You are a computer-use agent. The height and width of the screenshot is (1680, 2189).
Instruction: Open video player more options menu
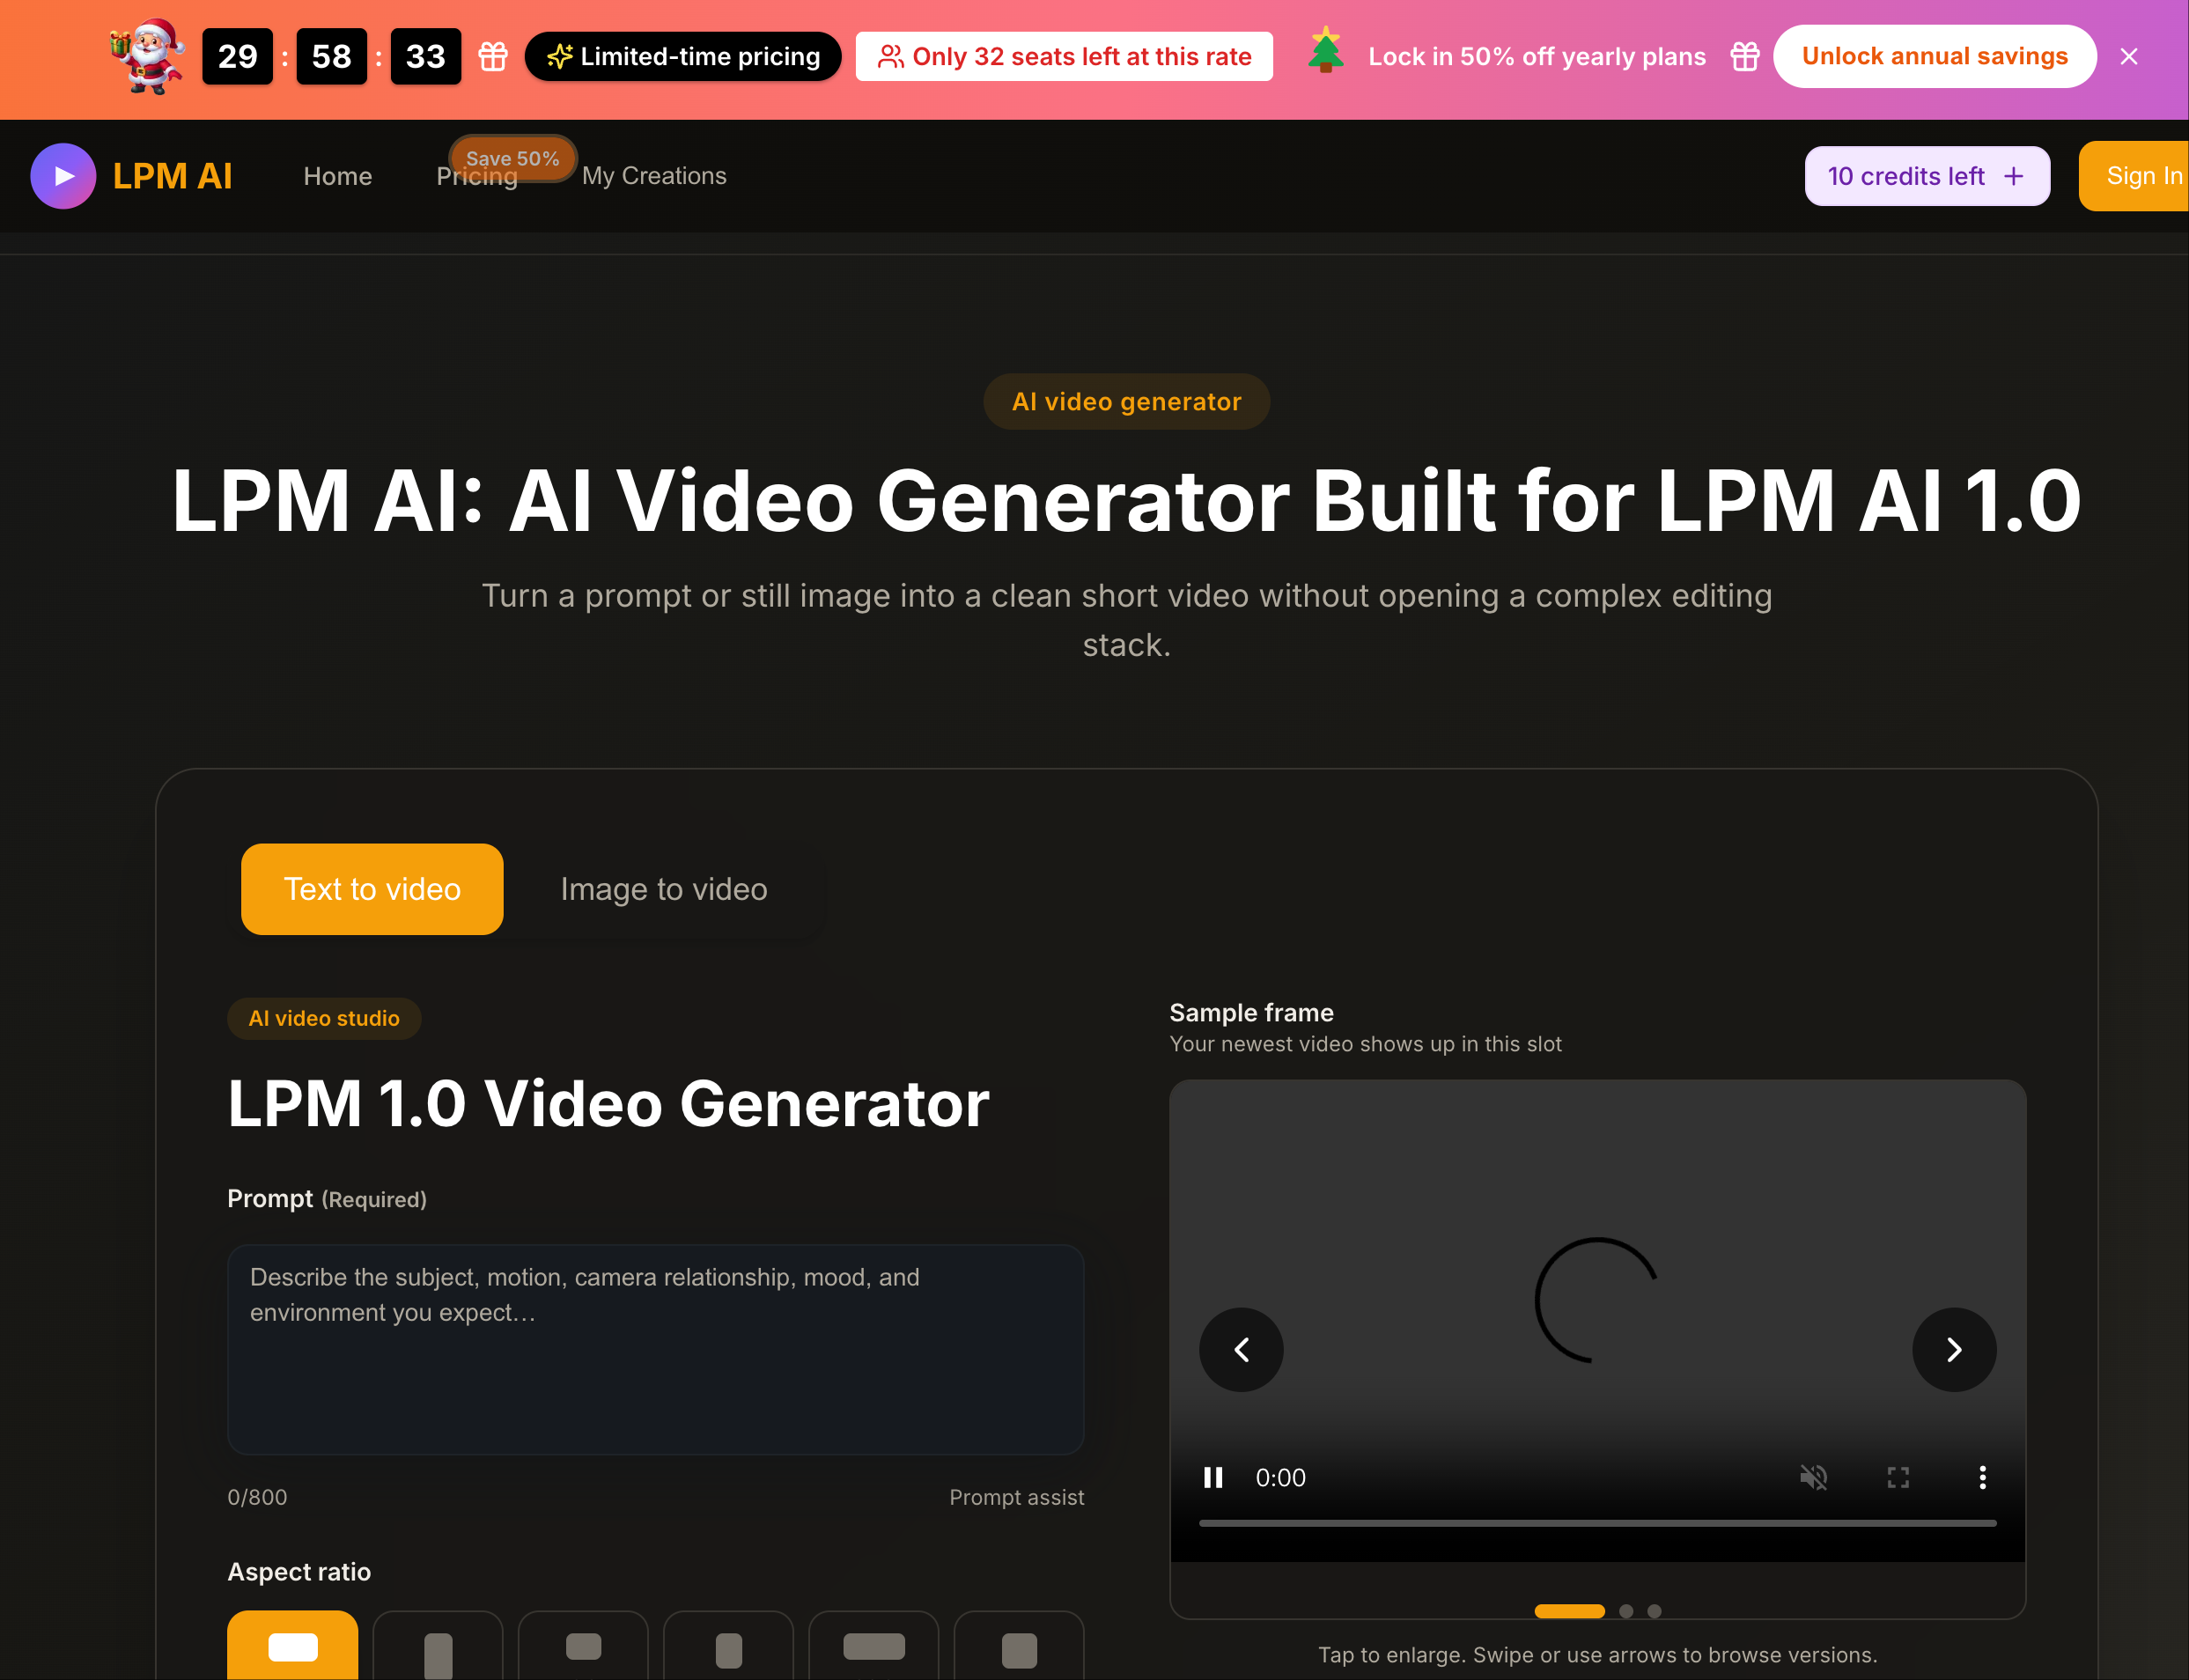[x=1981, y=1477]
